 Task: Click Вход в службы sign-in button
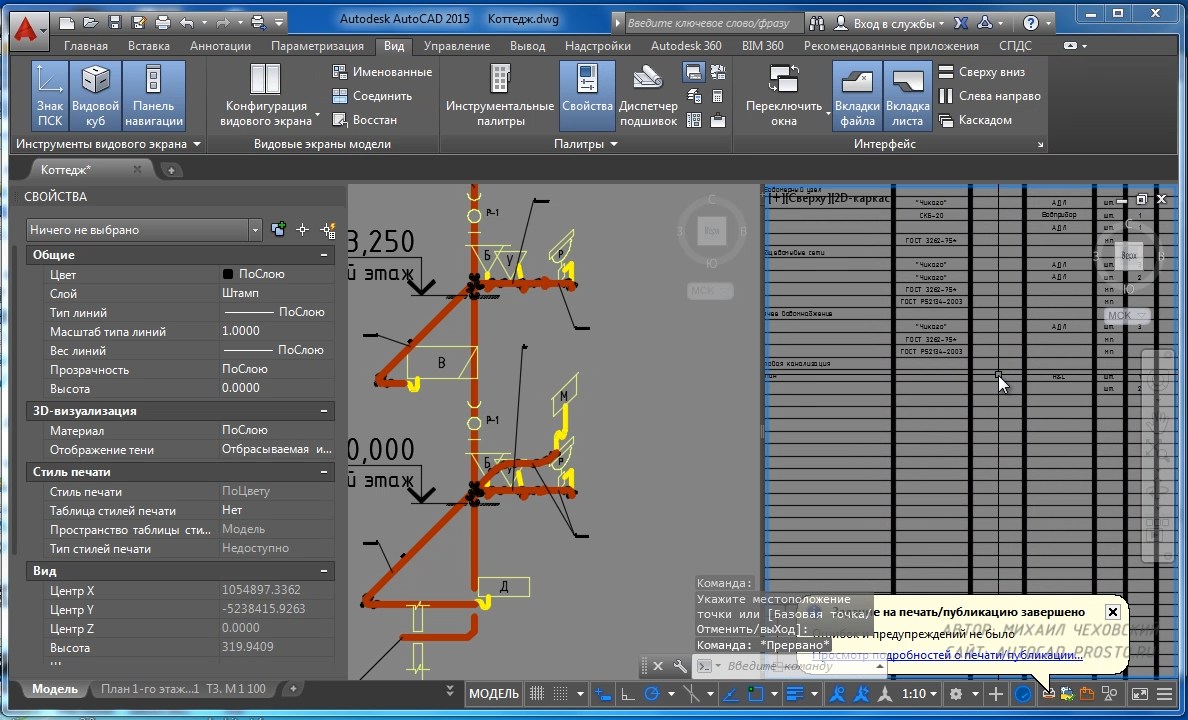[891, 23]
